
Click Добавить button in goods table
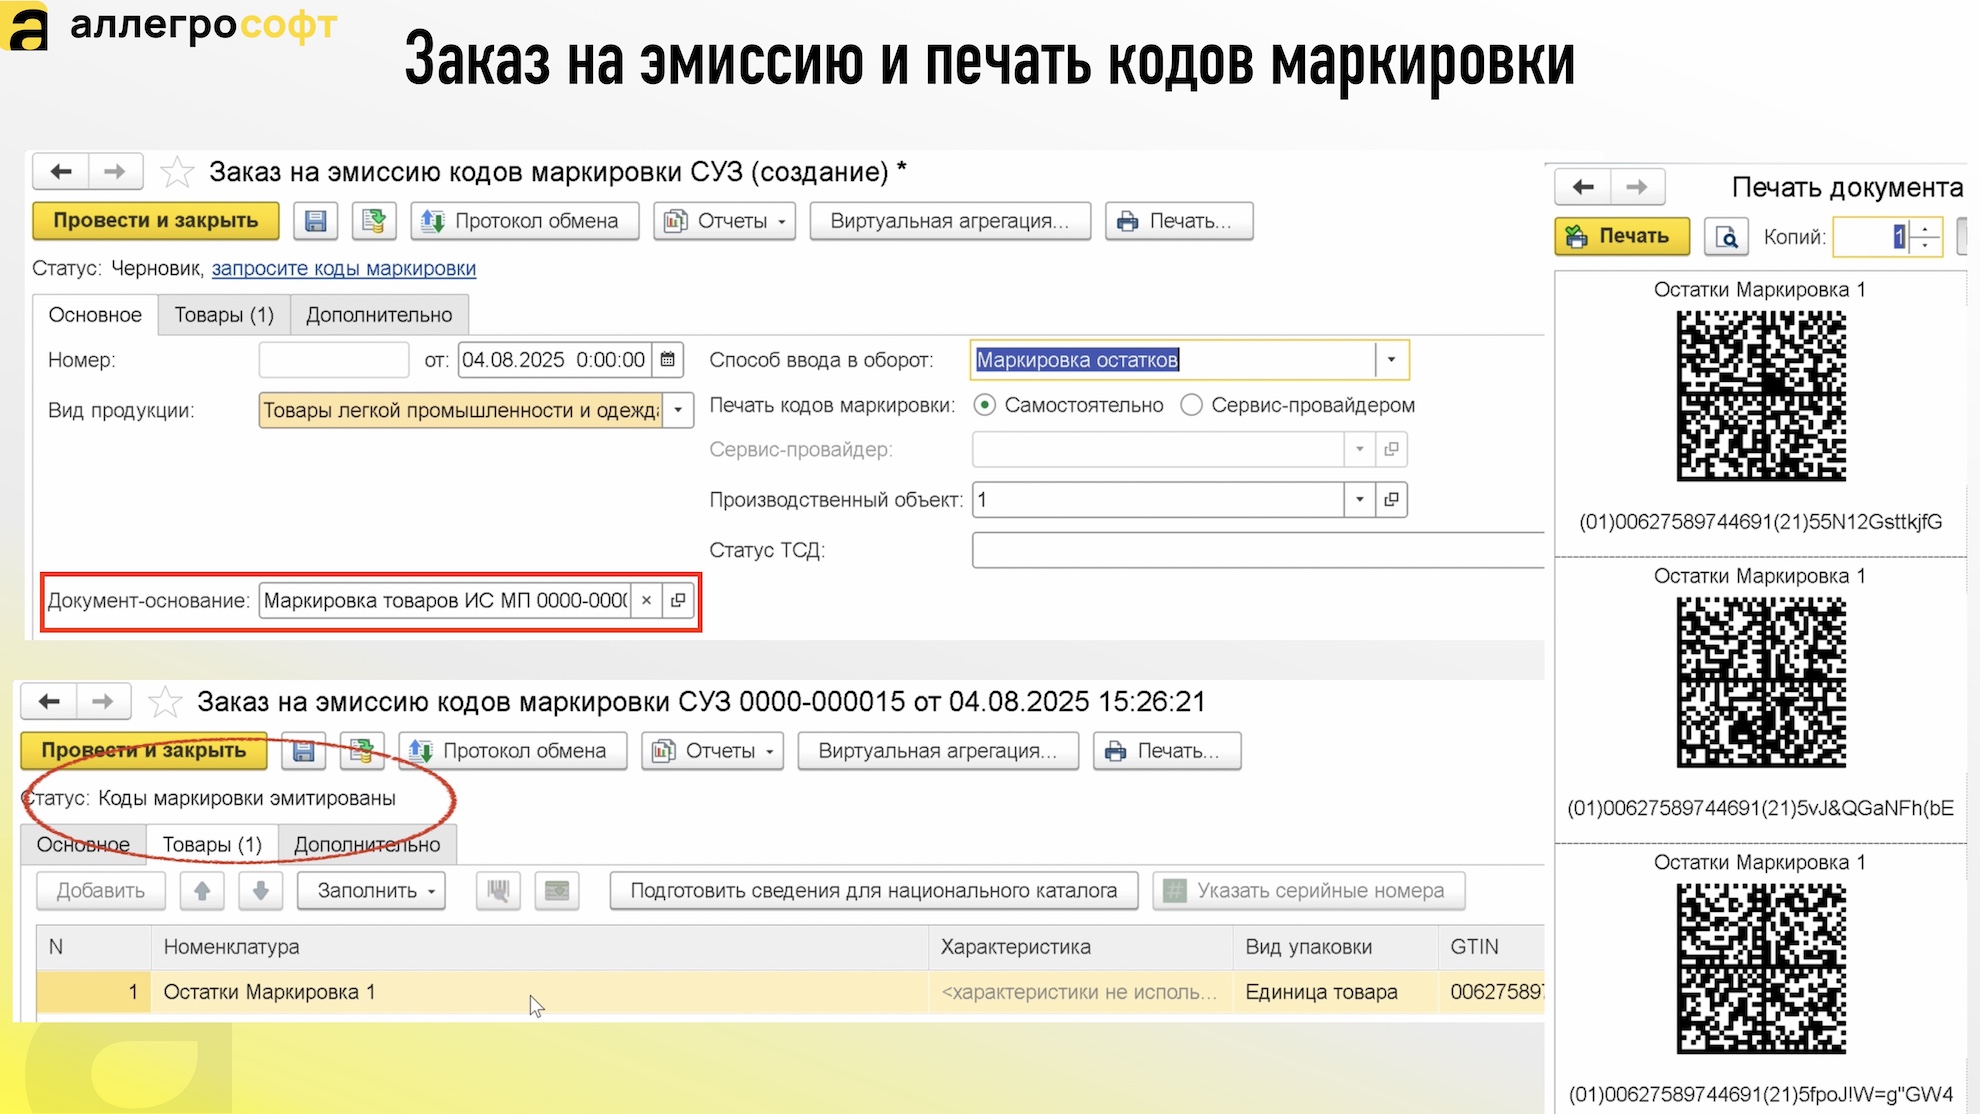coord(100,891)
